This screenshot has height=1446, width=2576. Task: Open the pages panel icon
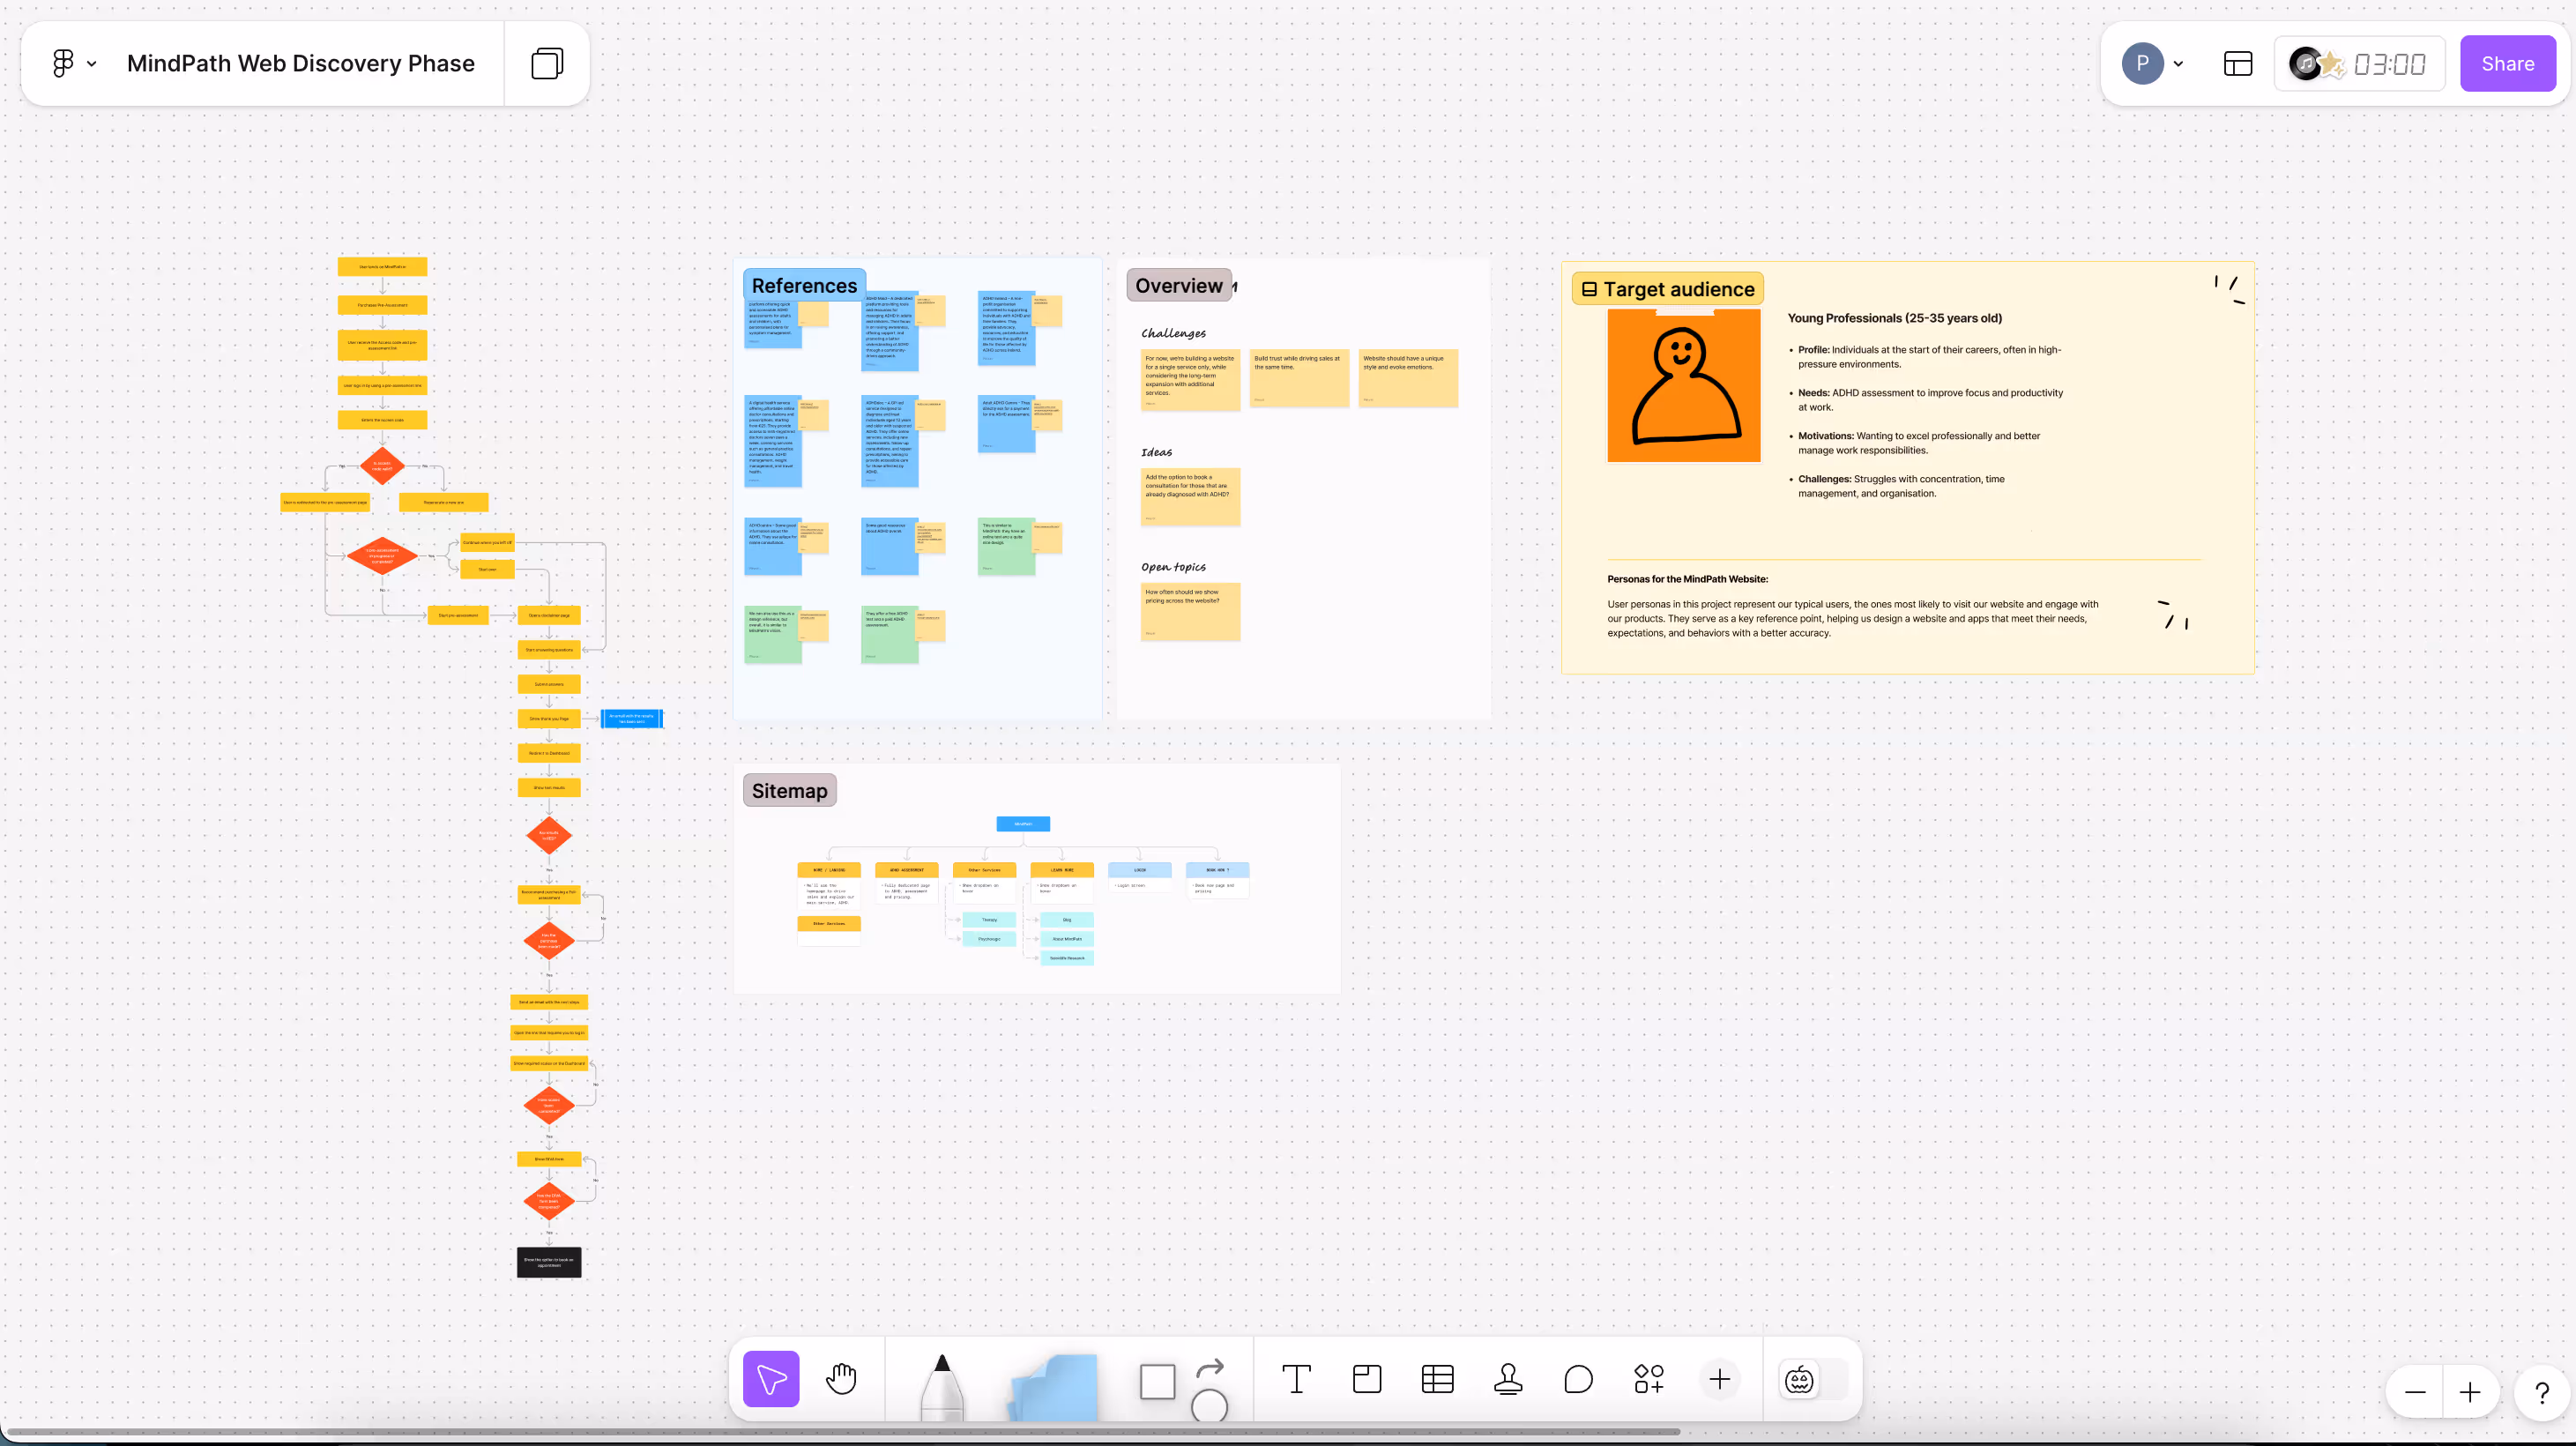pos(547,64)
